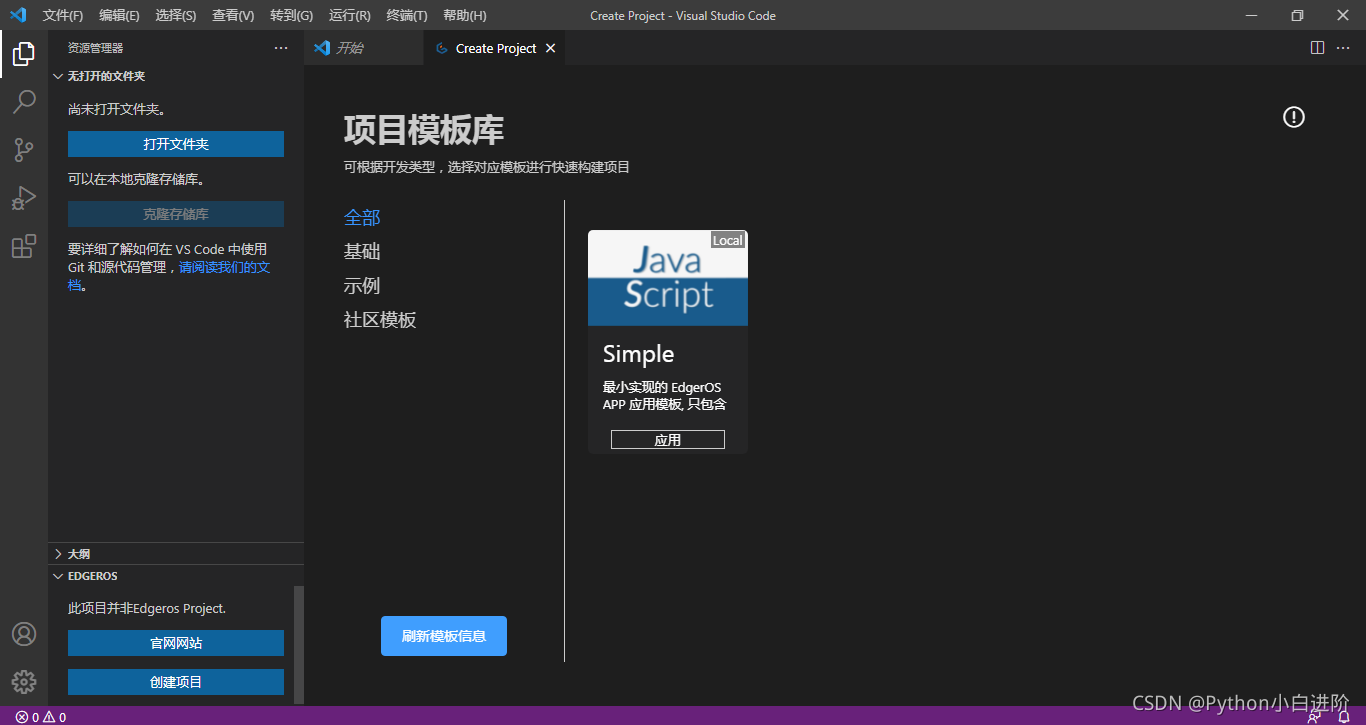
Task: Click the VS Code logo in title bar
Action: pos(18,15)
